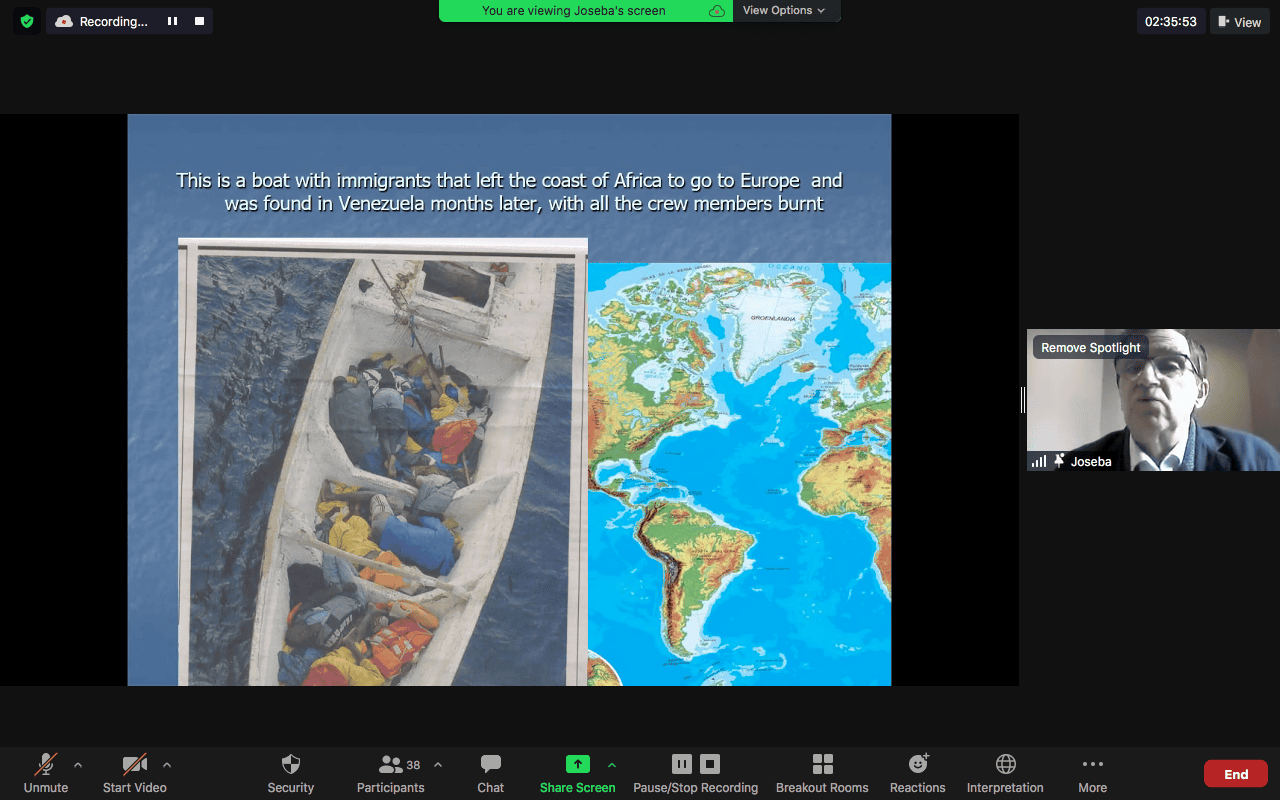1280x800 pixels.
Task: Open the Chat panel
Action: coord(491,773)
